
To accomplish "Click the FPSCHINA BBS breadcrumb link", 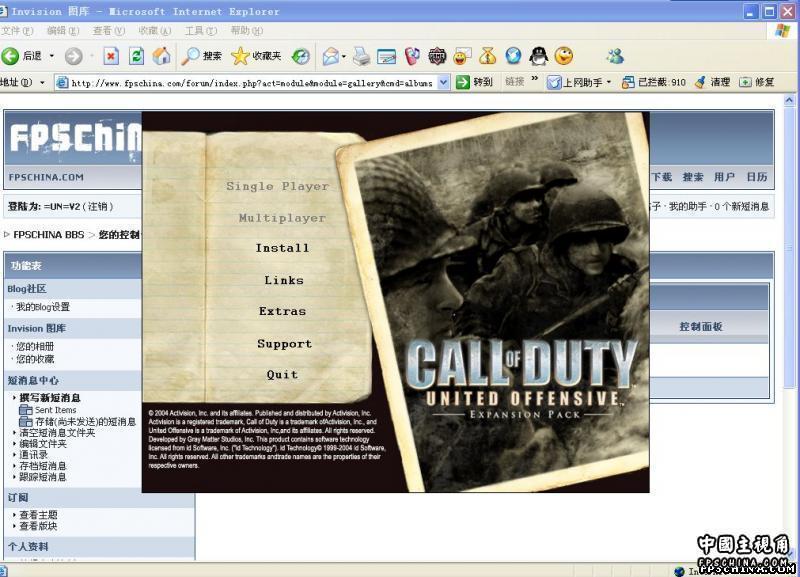I will click(48, 235).
